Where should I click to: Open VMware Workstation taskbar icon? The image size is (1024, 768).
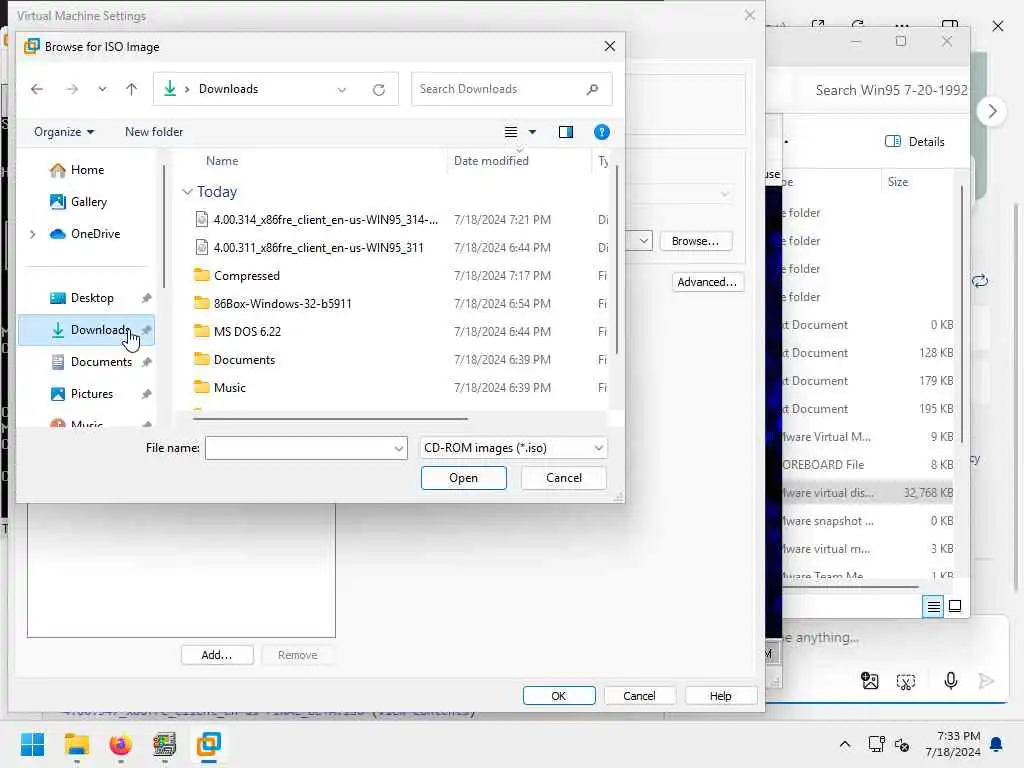[x=209, y=744]
